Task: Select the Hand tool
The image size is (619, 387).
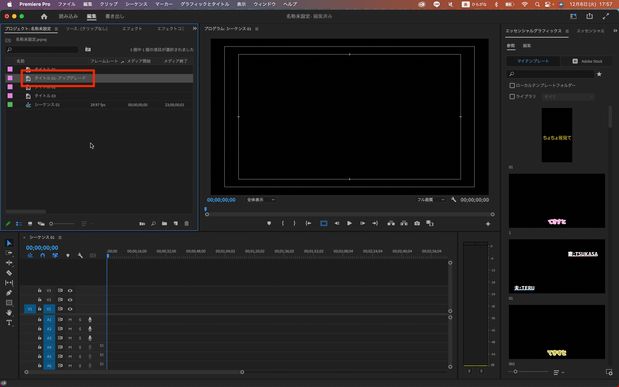Action: (9, 313)
